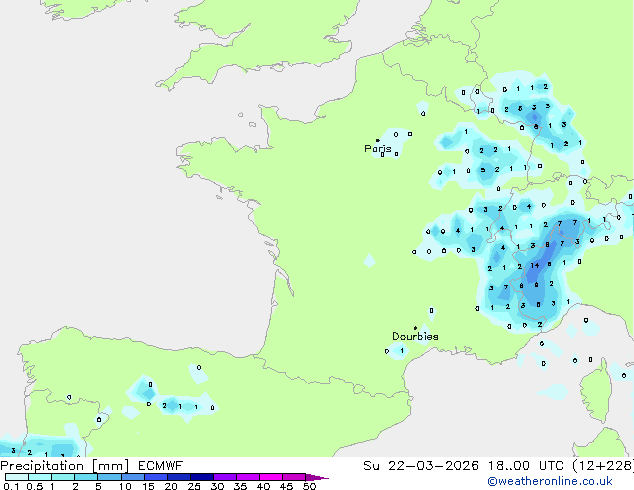Click the Dourbies location label
Screen dimensions: 634x490
click(415, 336)
